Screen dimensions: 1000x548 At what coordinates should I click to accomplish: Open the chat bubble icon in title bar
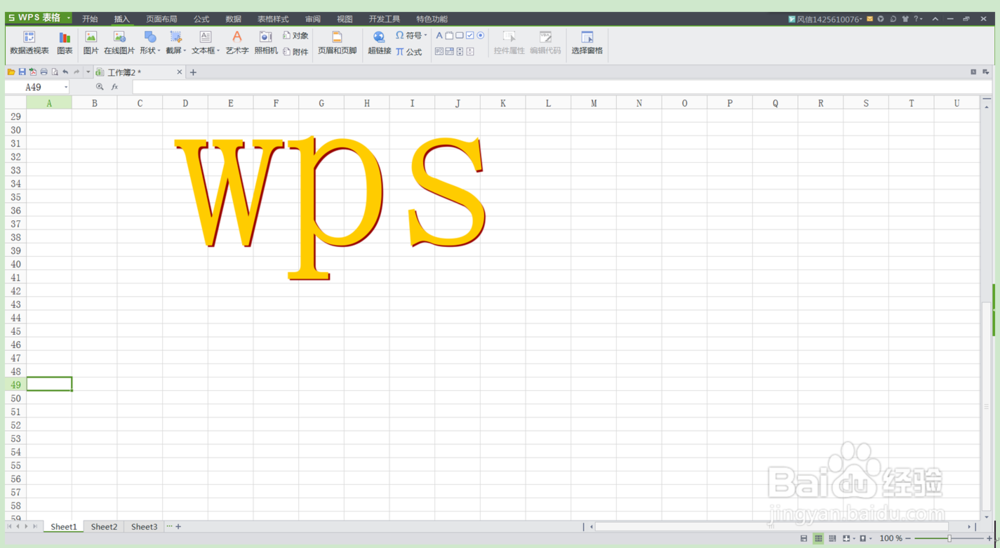click(x=893, y=19)
